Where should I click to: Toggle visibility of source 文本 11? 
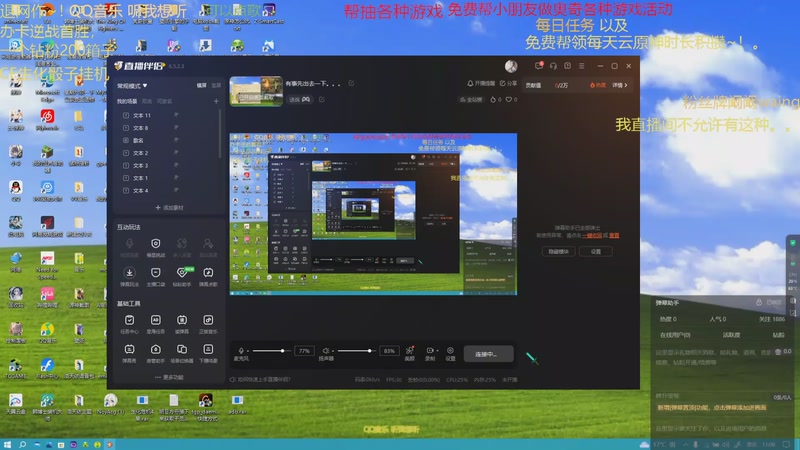(x=176, y=115)
